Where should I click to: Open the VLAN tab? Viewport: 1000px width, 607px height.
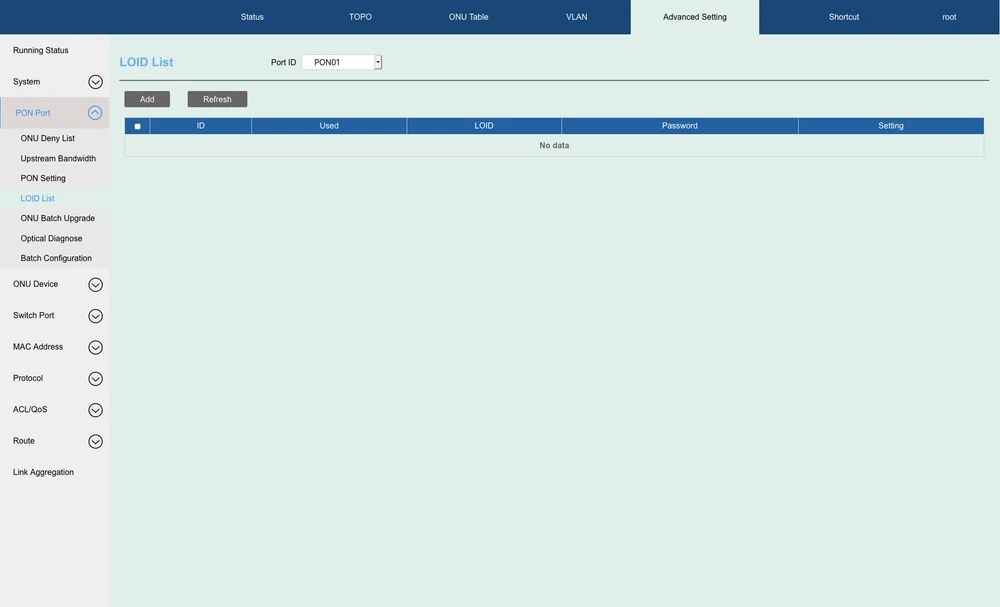tap(577, 17)
